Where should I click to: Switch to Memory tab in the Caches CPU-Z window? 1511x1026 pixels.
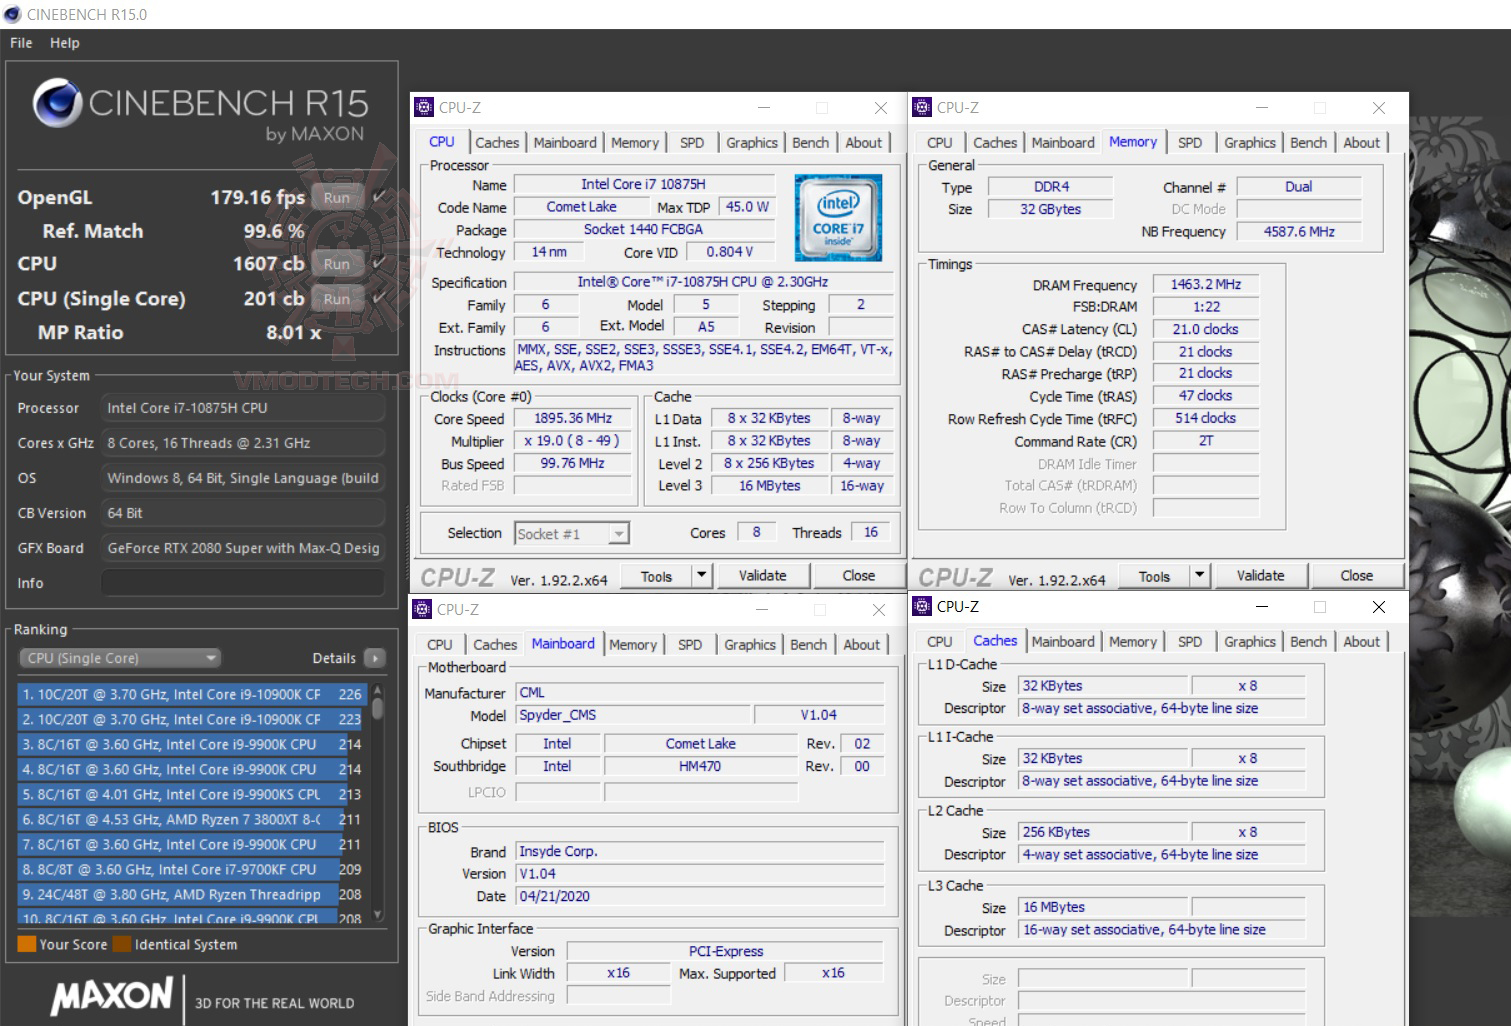[1133, 642]
